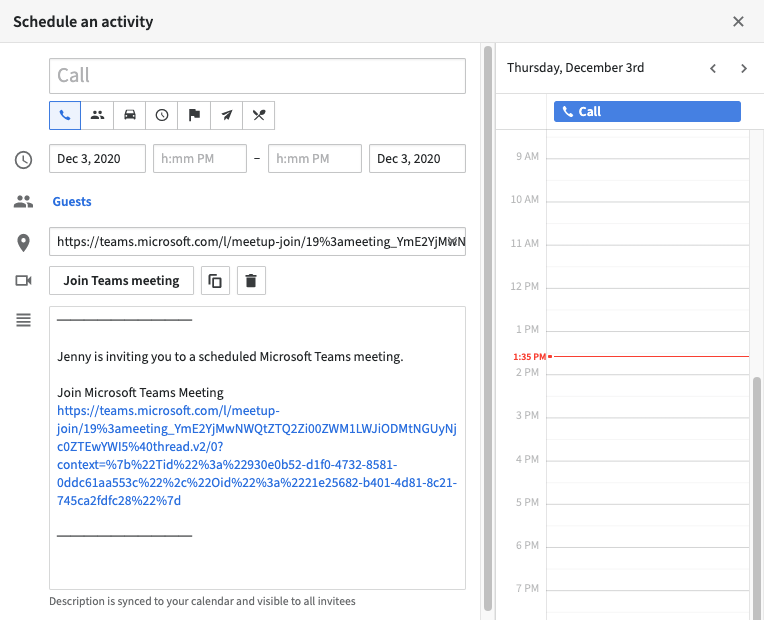Select the Email paper plane activity type
The image size is (764, 620).
pyautogui.click(x=227, y=116)
